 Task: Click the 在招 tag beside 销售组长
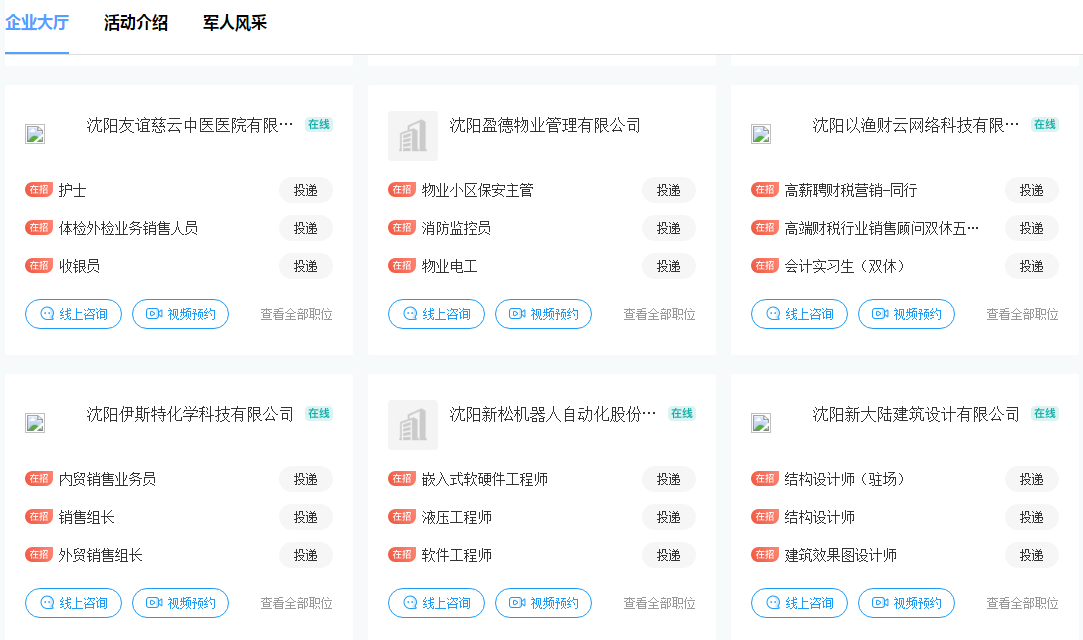pos(39,516)
